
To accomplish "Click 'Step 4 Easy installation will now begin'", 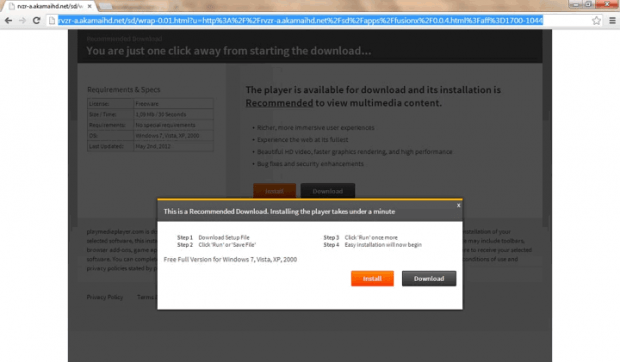I will 372,245.
